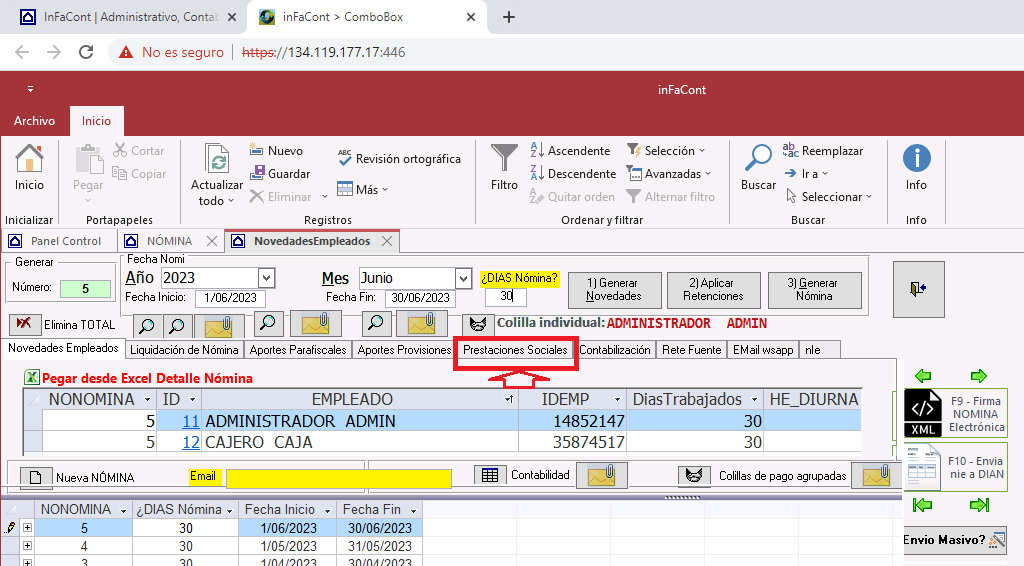Open the Buscar magnifier tool
Viewport: 1024px width, 566px height.
coord(758,158)
